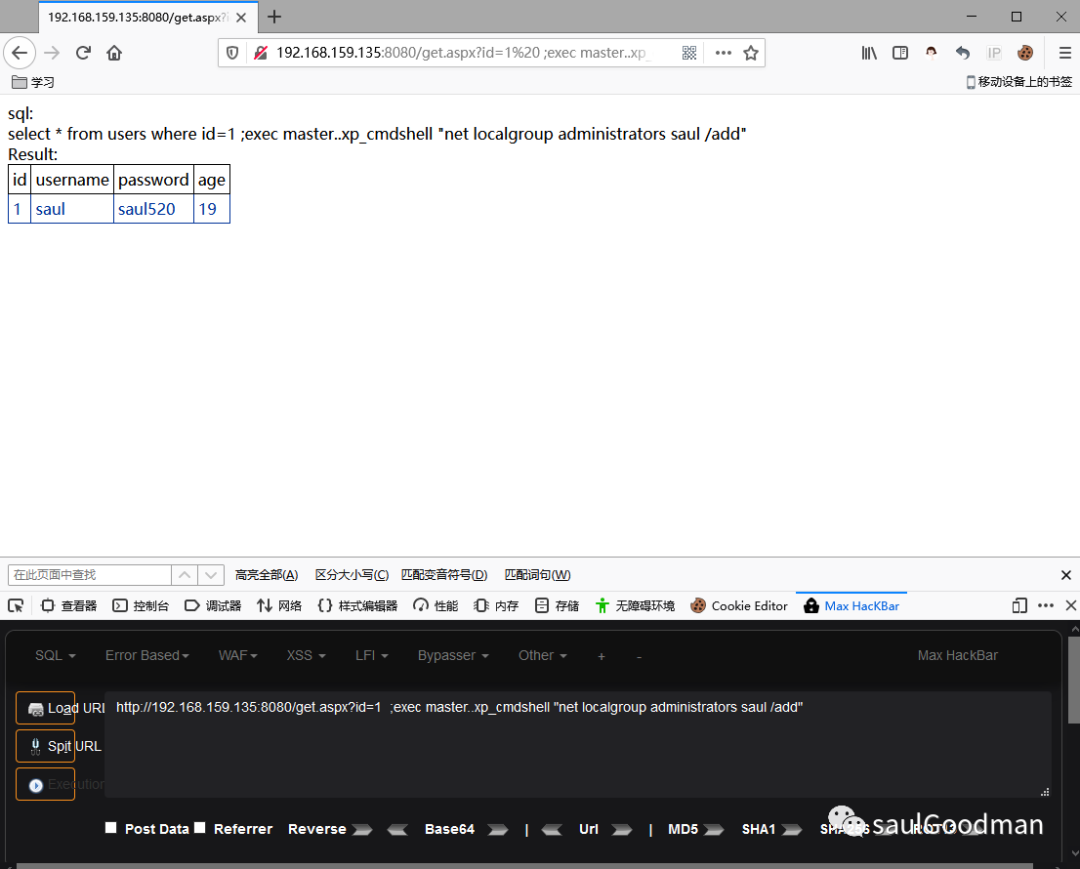Image resolution: width=1080 pixels, height=869 pixels.
Task: Jump to previous find match
Action: tap(185, 575)
